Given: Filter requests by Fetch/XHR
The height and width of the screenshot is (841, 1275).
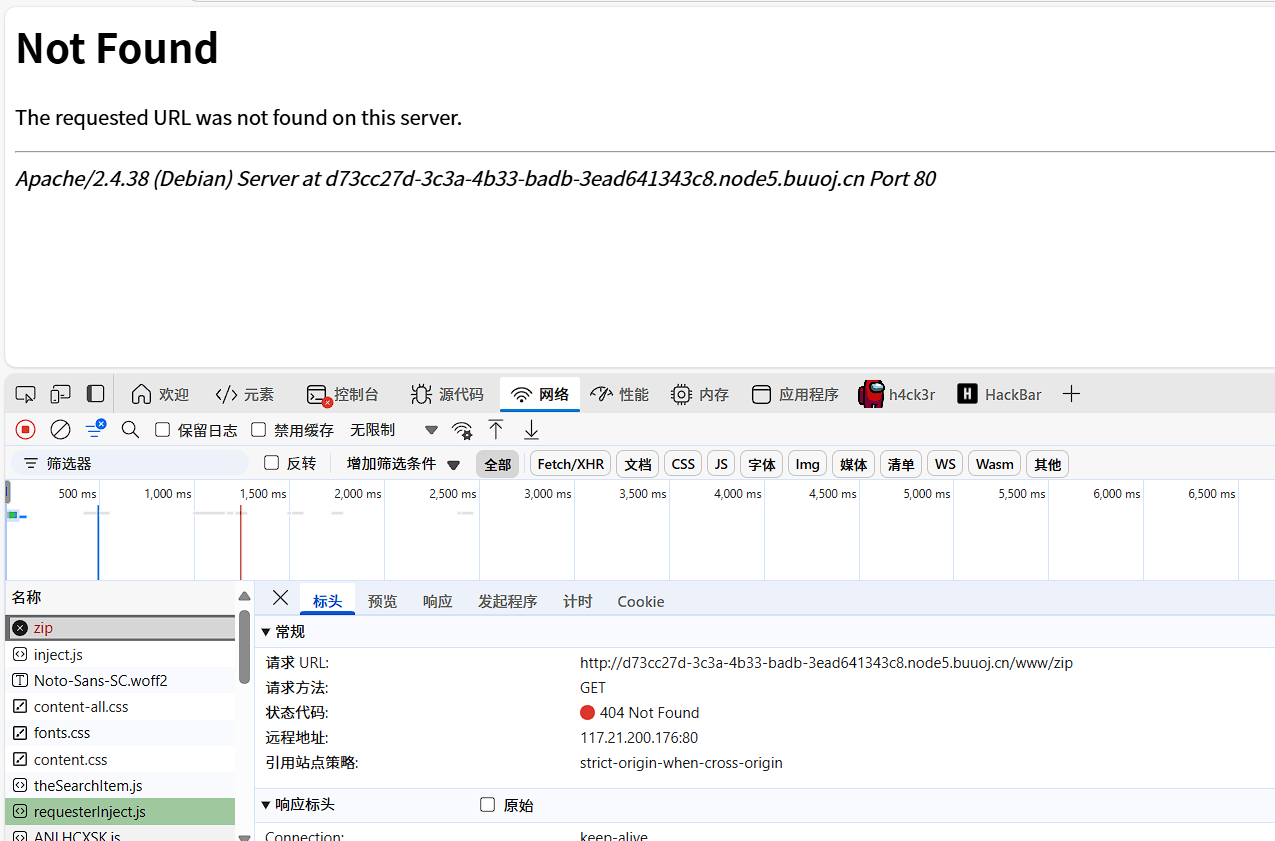Looking at the screenshot, I should click(x=570, y=464).
